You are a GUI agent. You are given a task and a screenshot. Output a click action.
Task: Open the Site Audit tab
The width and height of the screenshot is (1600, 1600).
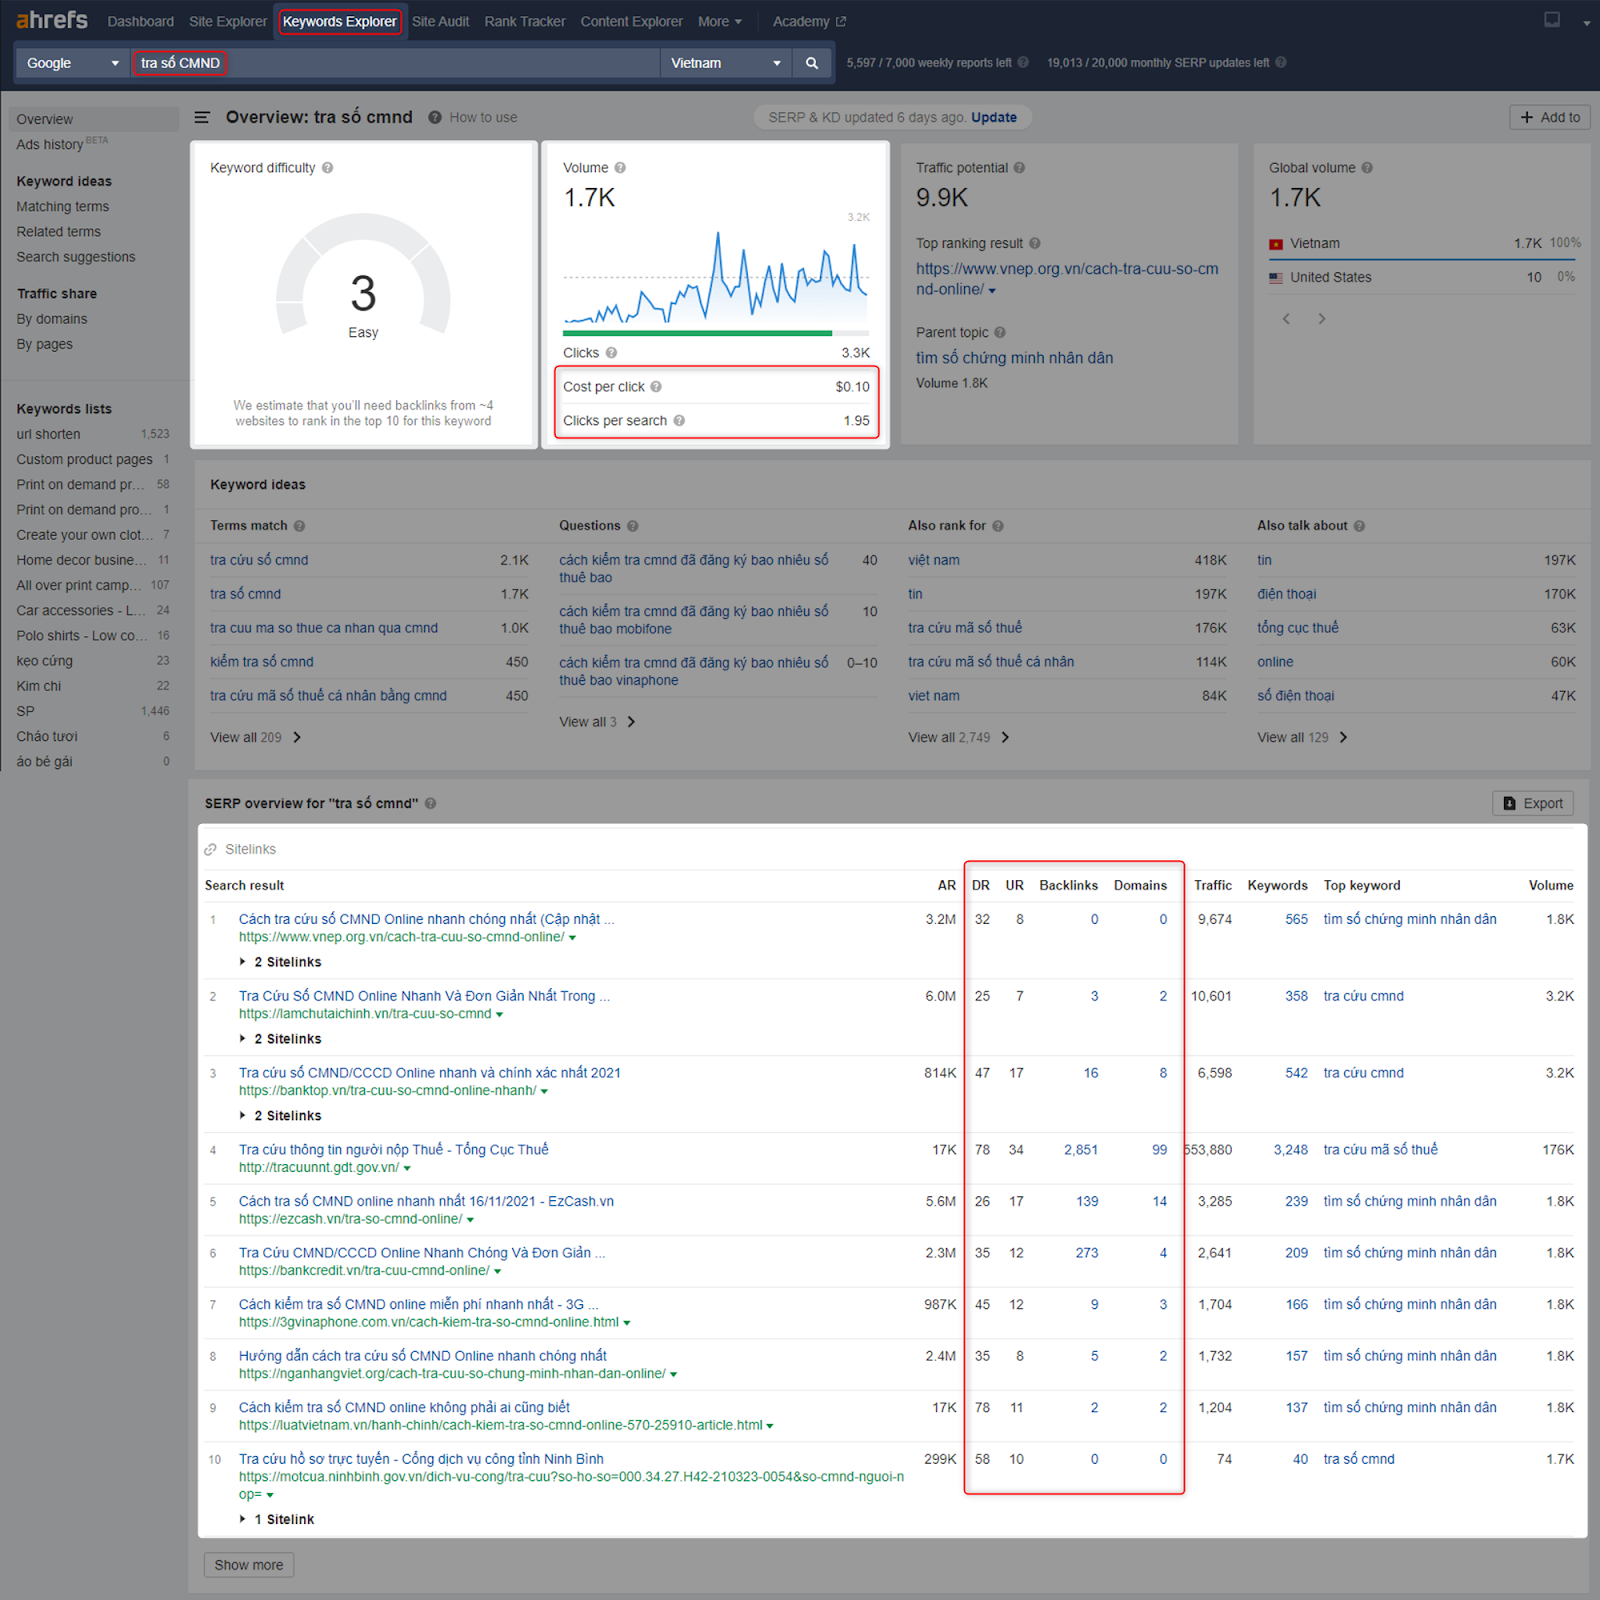[x=440, y=21]
